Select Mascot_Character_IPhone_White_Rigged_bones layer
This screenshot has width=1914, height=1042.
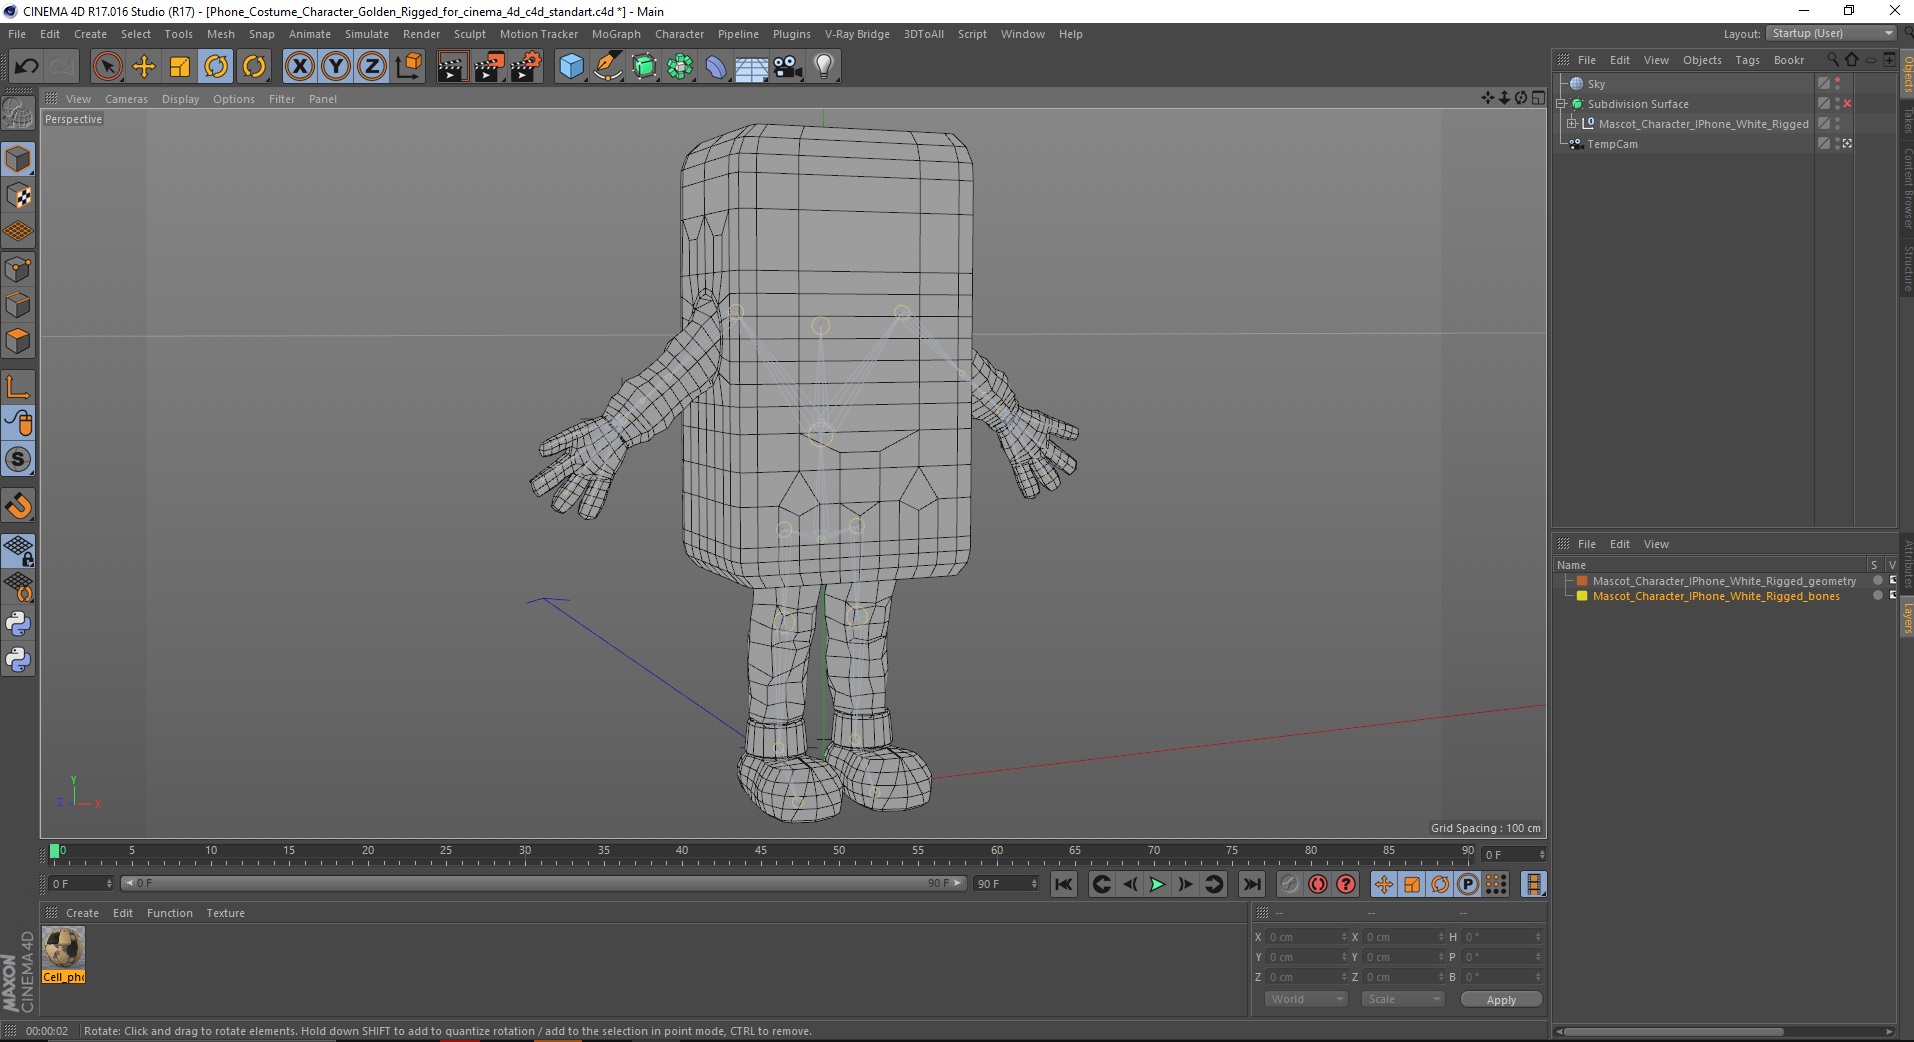pos(1716,596)
